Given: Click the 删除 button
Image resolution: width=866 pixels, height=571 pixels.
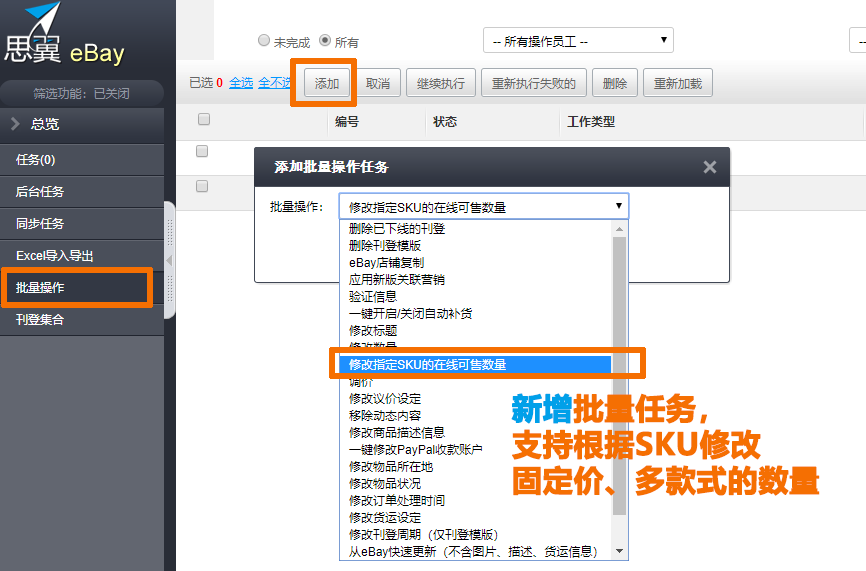Looking at the screenshot, I should [x=615, y=83].
